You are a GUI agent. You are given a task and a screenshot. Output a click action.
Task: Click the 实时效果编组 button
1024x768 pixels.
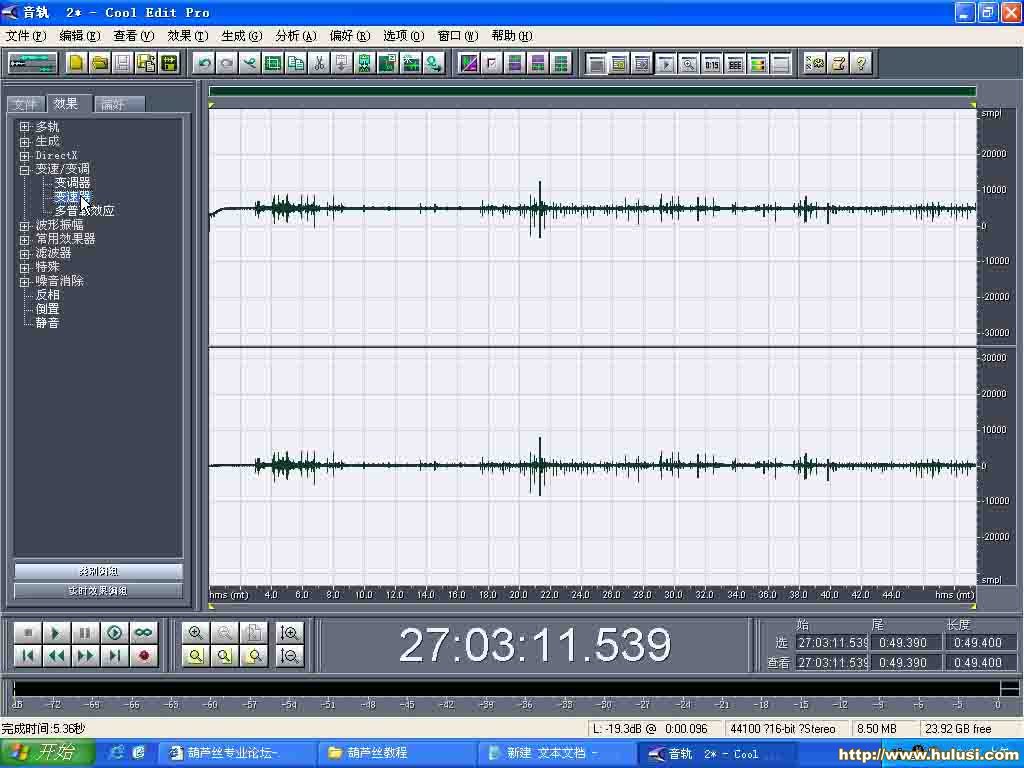pos(98,591)
